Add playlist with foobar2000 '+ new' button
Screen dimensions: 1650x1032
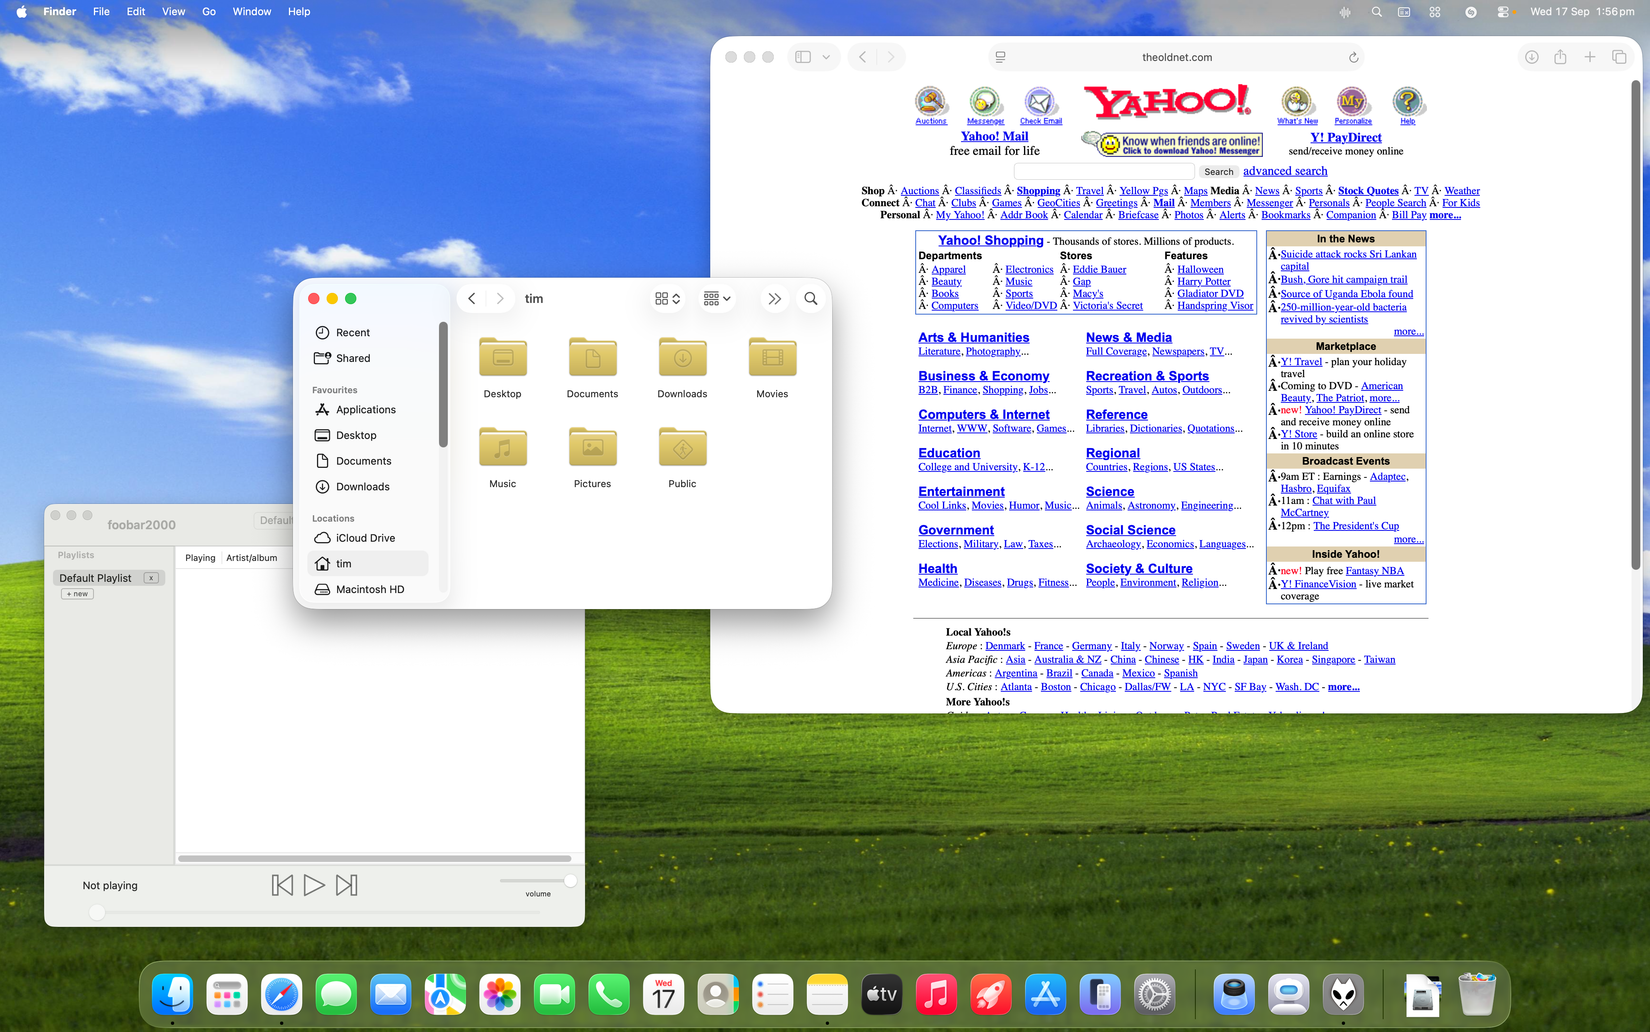[x=77, y=594]
